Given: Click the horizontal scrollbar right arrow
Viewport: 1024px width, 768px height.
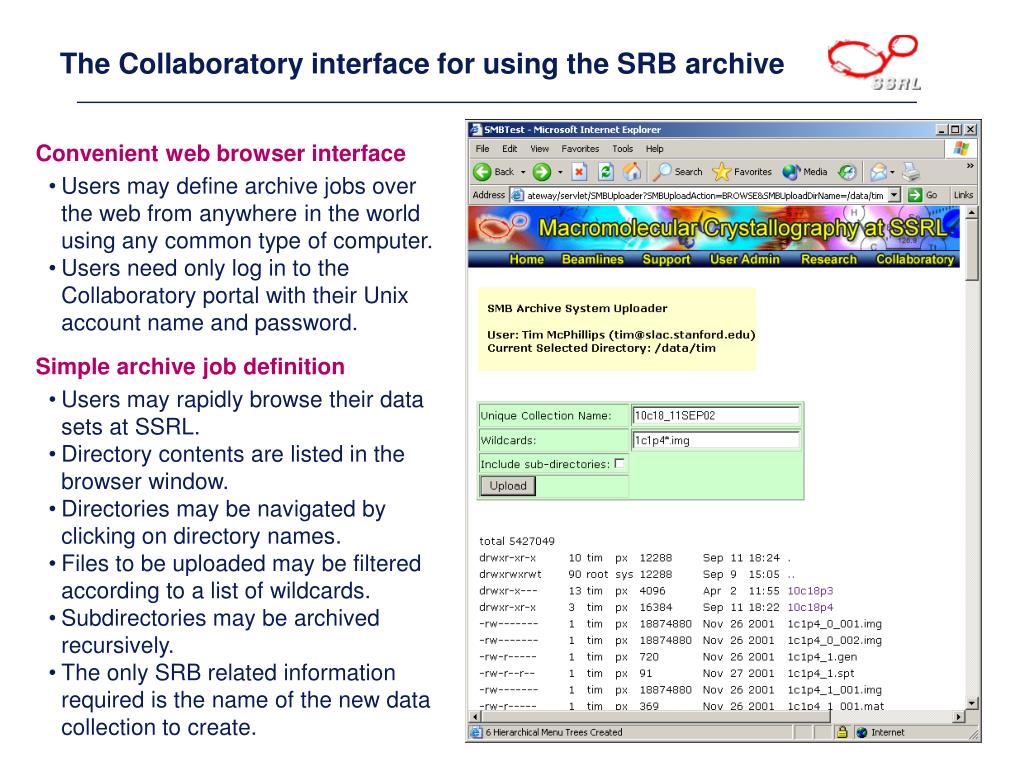Looking at the screenshot, I should [959, 716].
